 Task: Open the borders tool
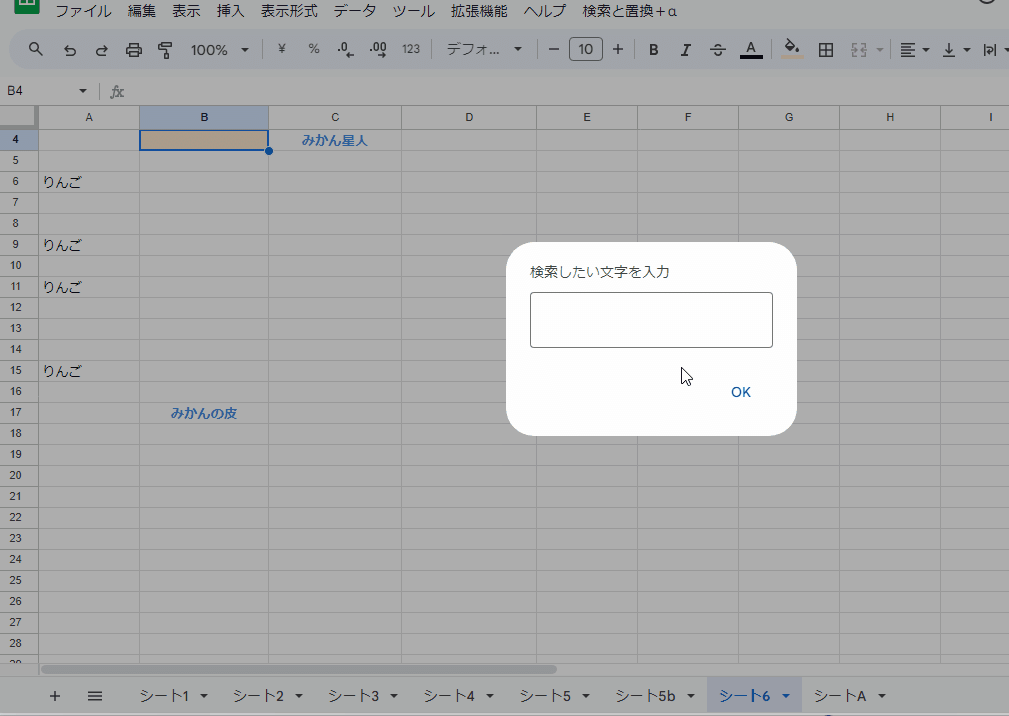pos(826,50)
